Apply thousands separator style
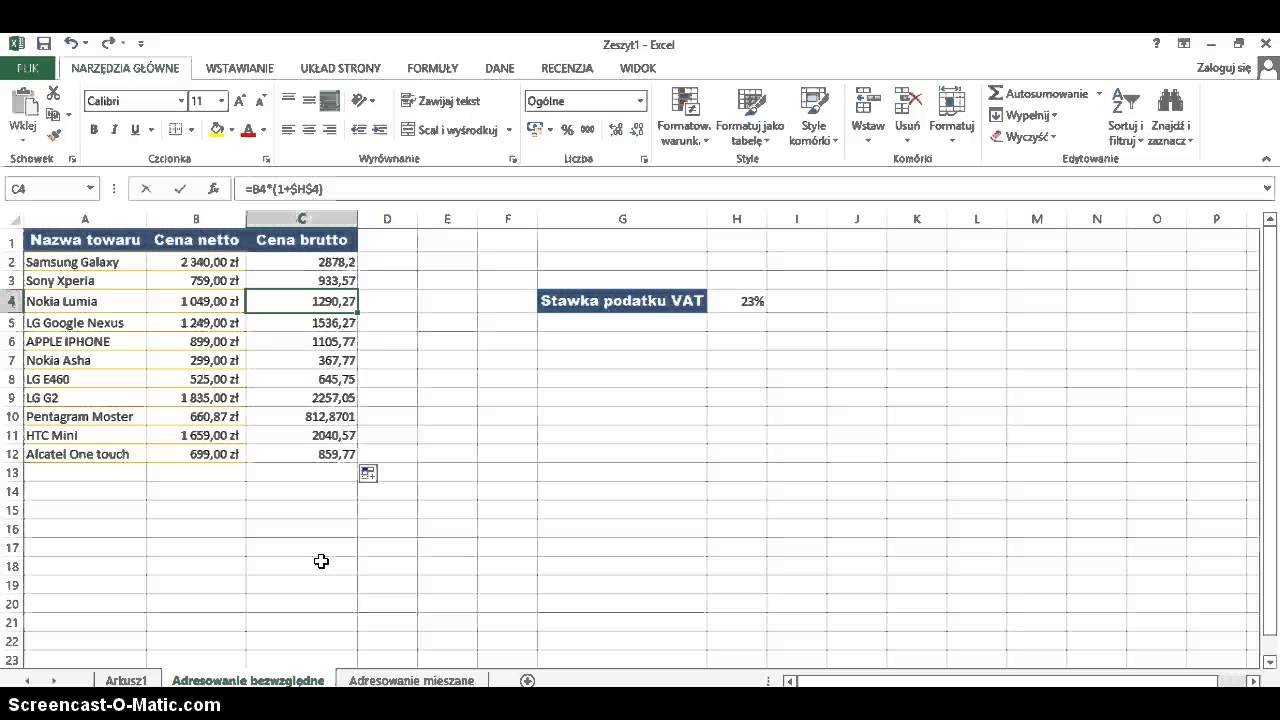This screenshot has height=720, width=1280. tap(587, 130)
